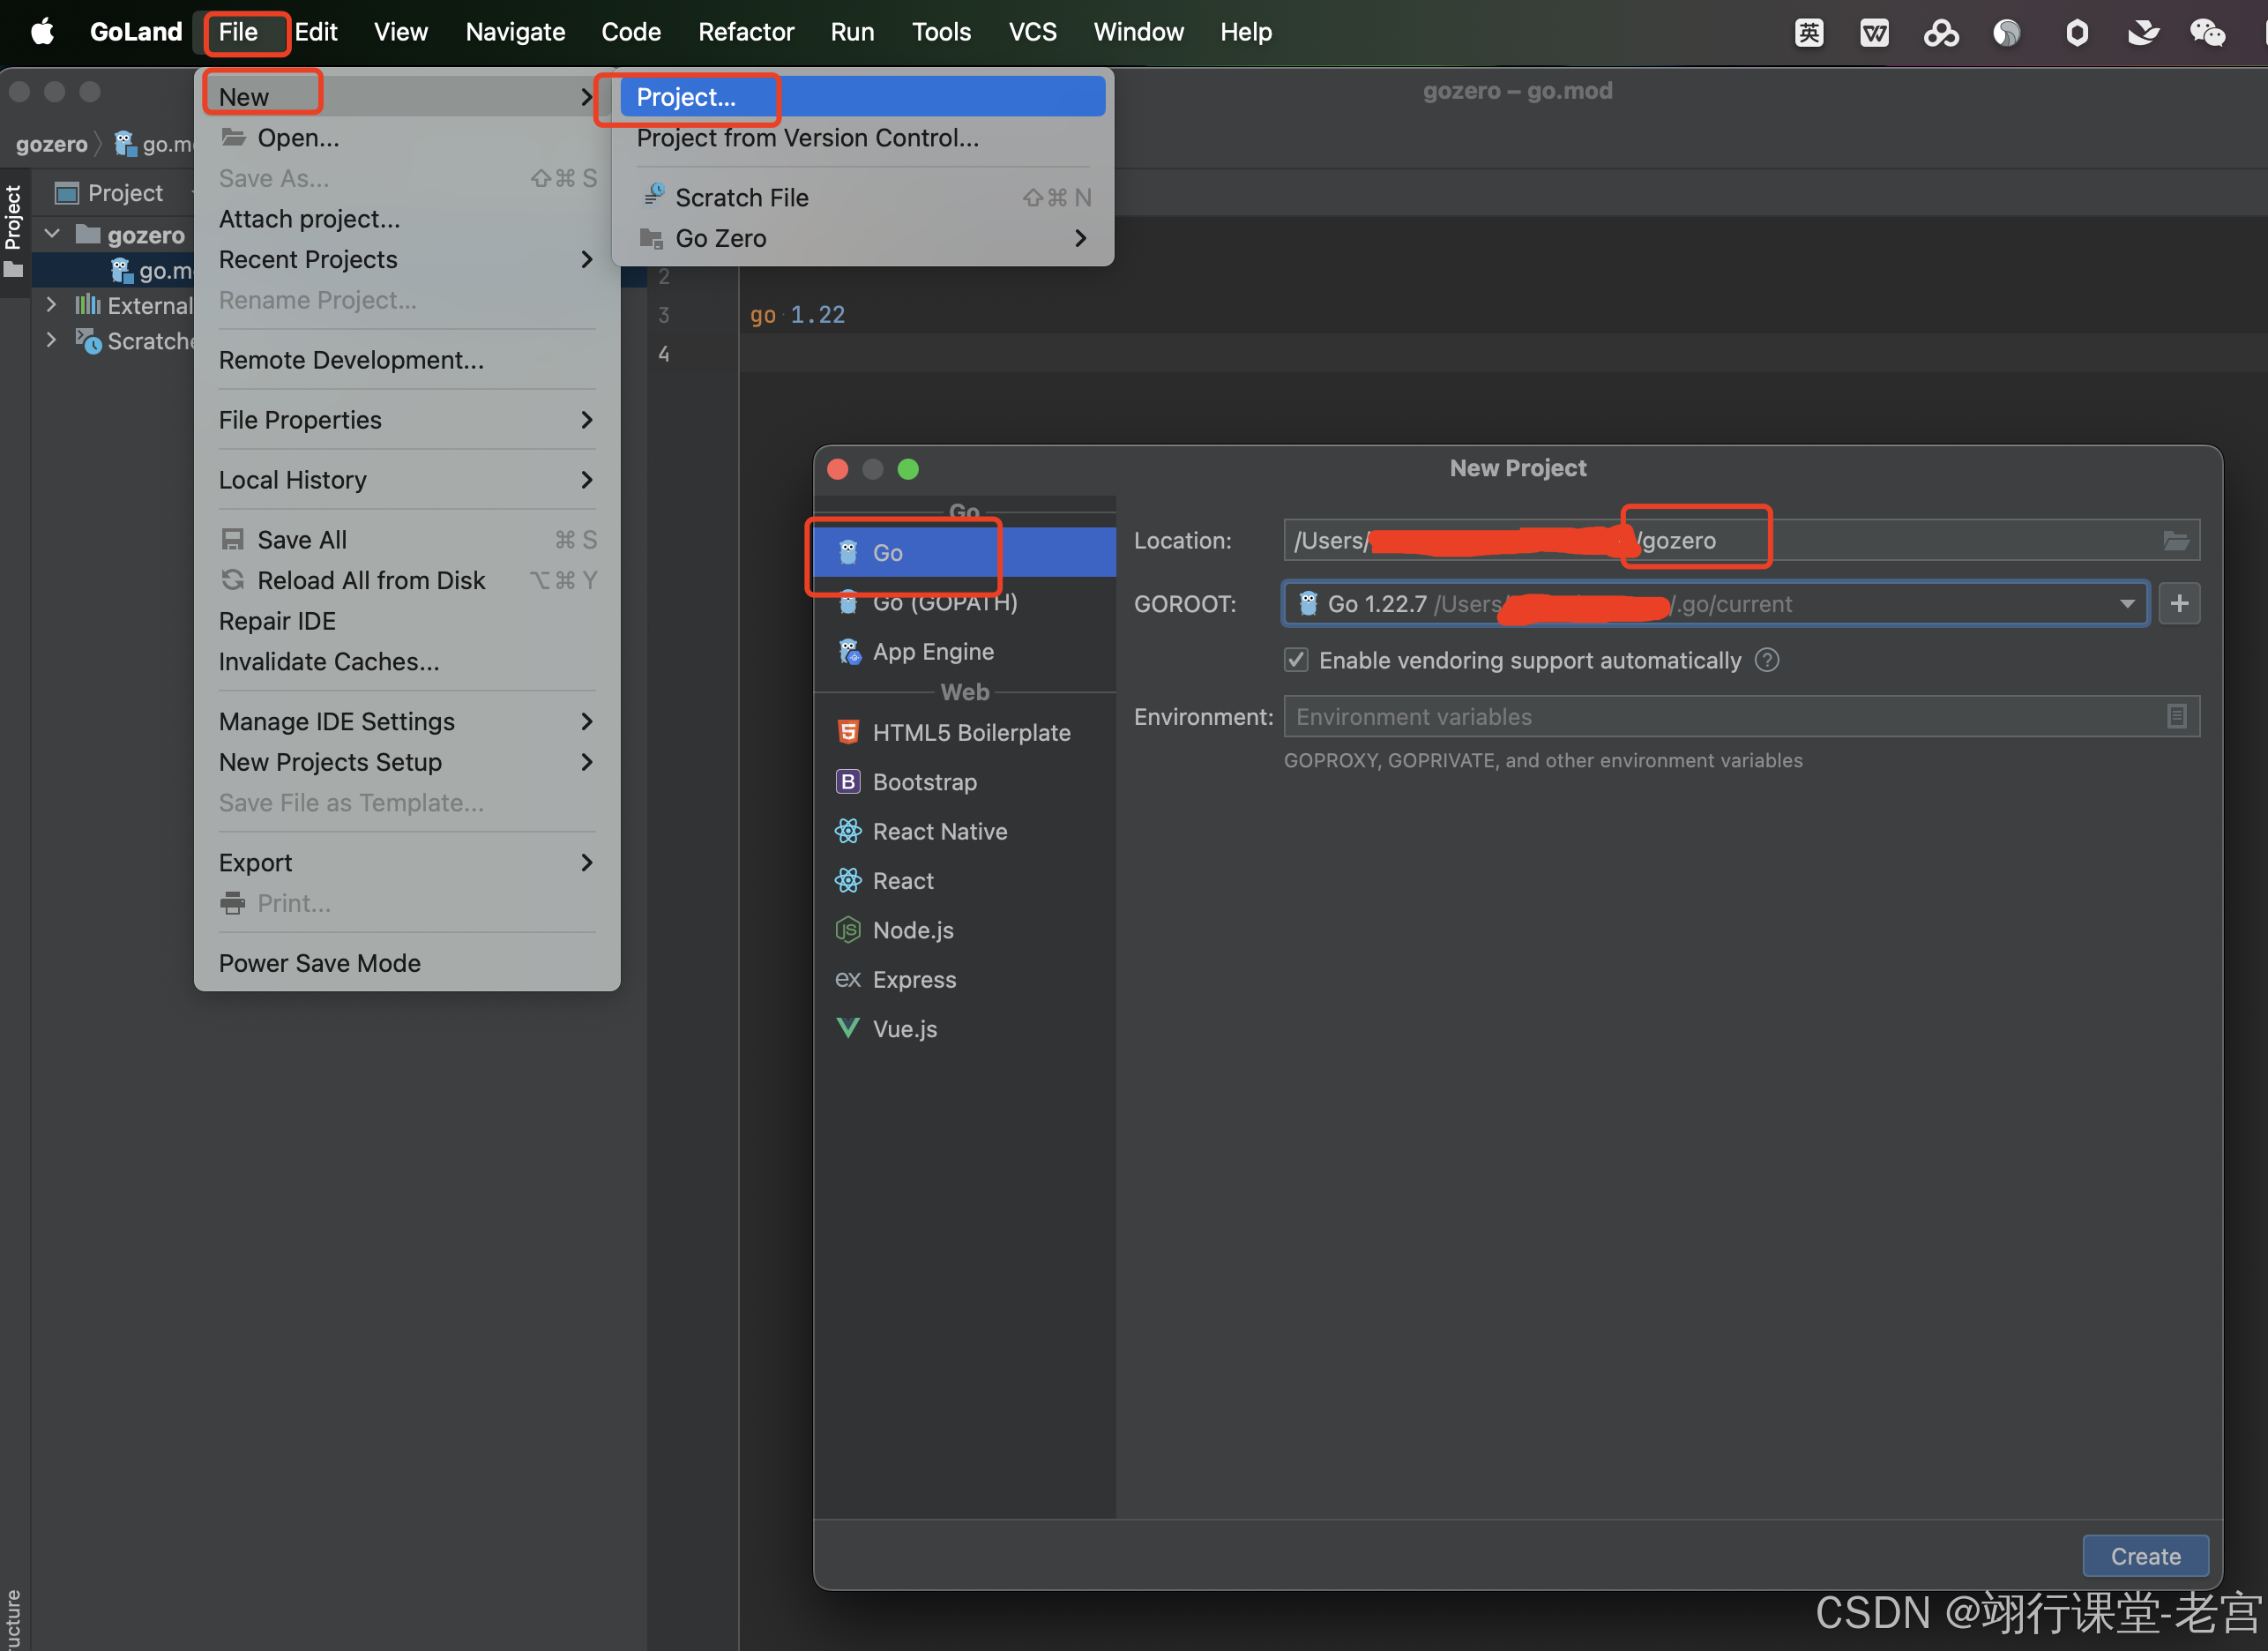This screenshot has height=1651, width=2268.
Task: Choose HTML5 Boilerplate project template
Action: coord(964,732)
